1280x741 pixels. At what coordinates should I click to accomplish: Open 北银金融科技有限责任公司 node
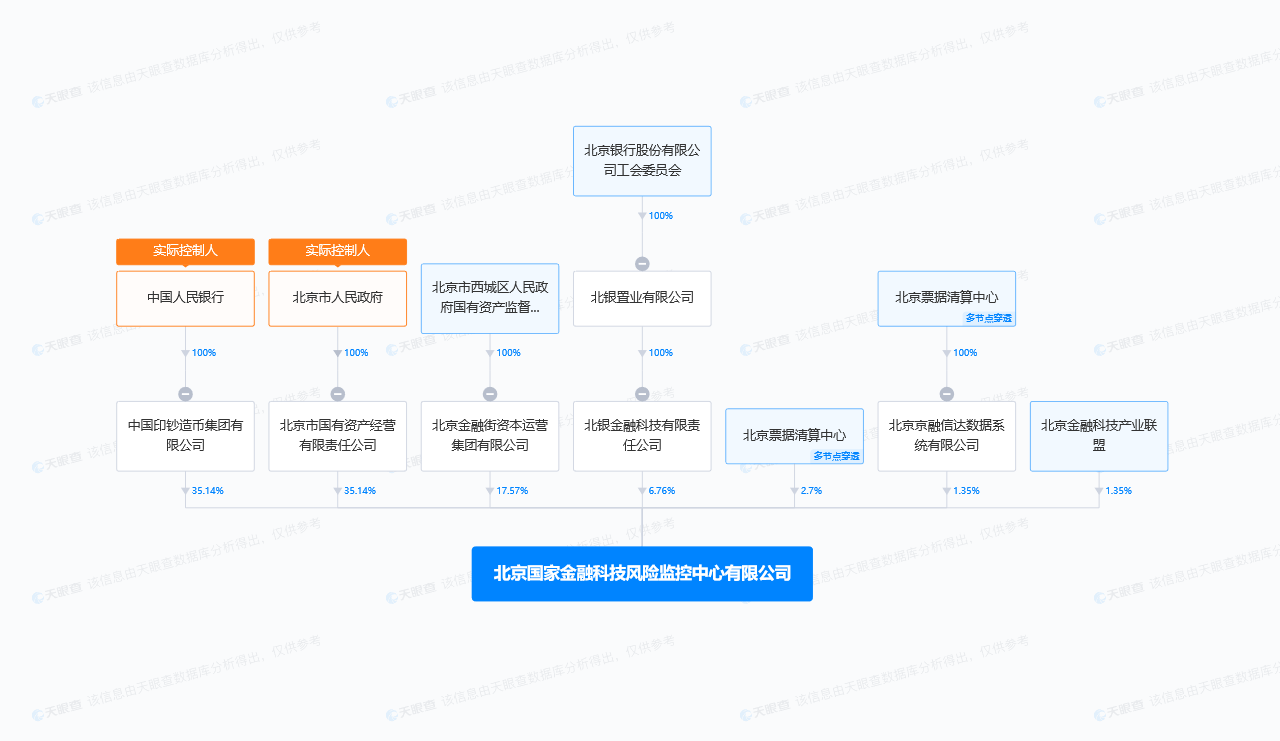pyautogui.click(x=642, y=436)
